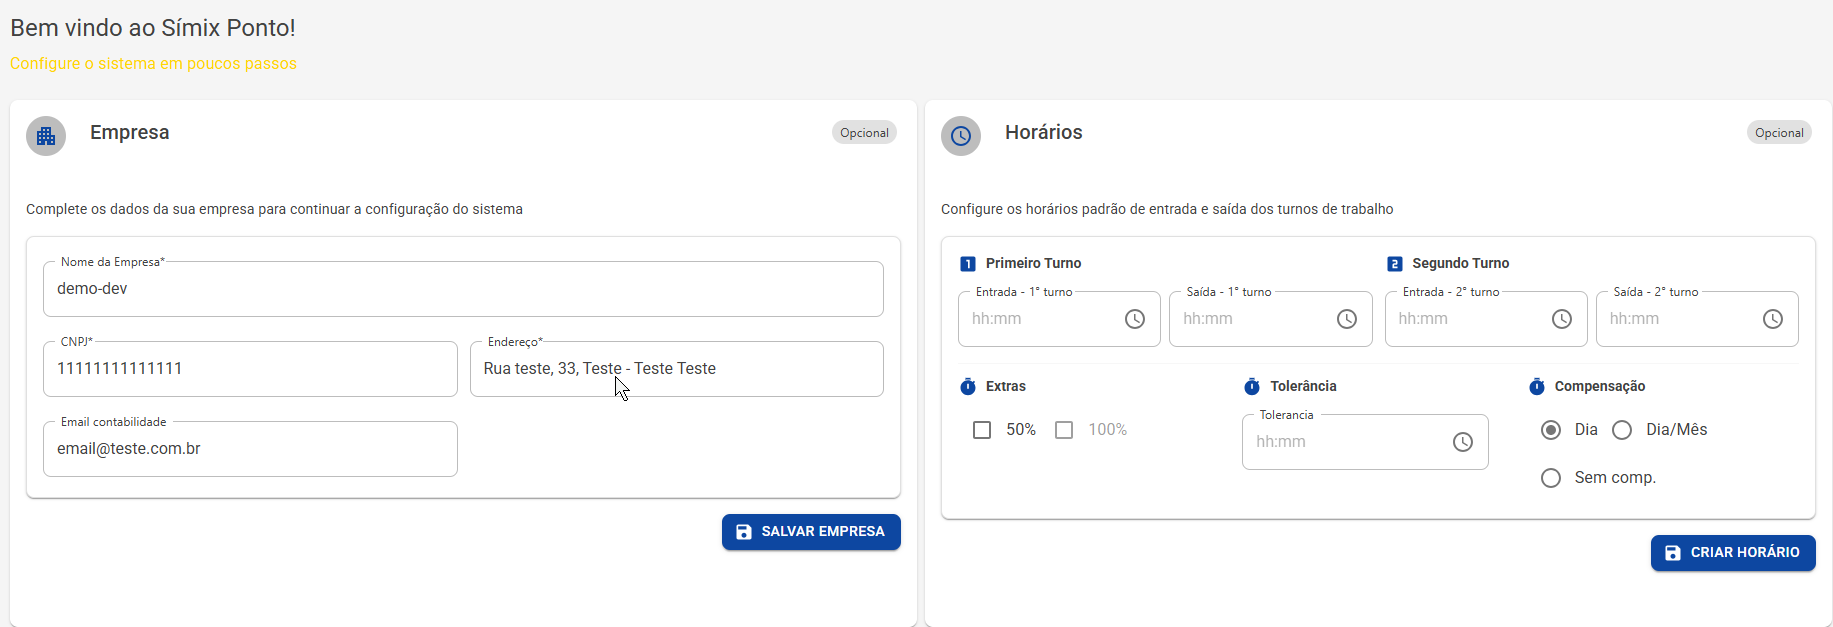The image size is (1833, 627).
Task: Save company with Salvar Empresa button
Action: [811, 532]
